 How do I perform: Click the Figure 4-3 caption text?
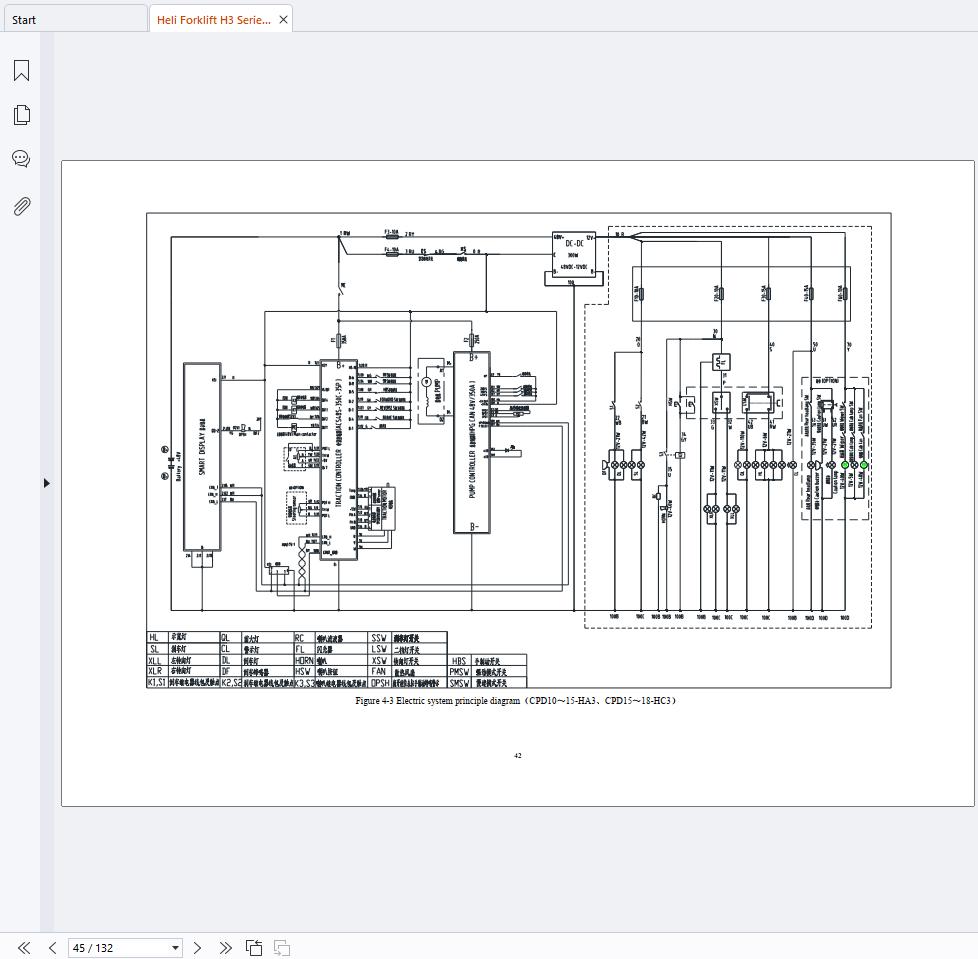(515, 700)
